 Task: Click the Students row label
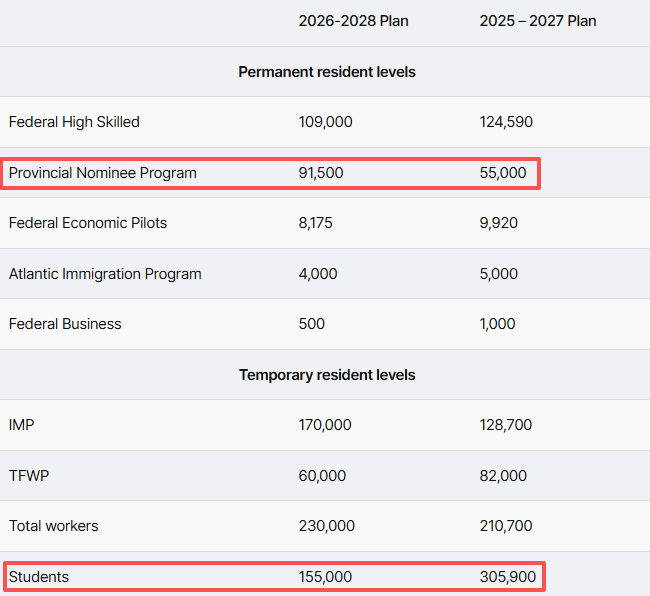click(x=39, y=577)
